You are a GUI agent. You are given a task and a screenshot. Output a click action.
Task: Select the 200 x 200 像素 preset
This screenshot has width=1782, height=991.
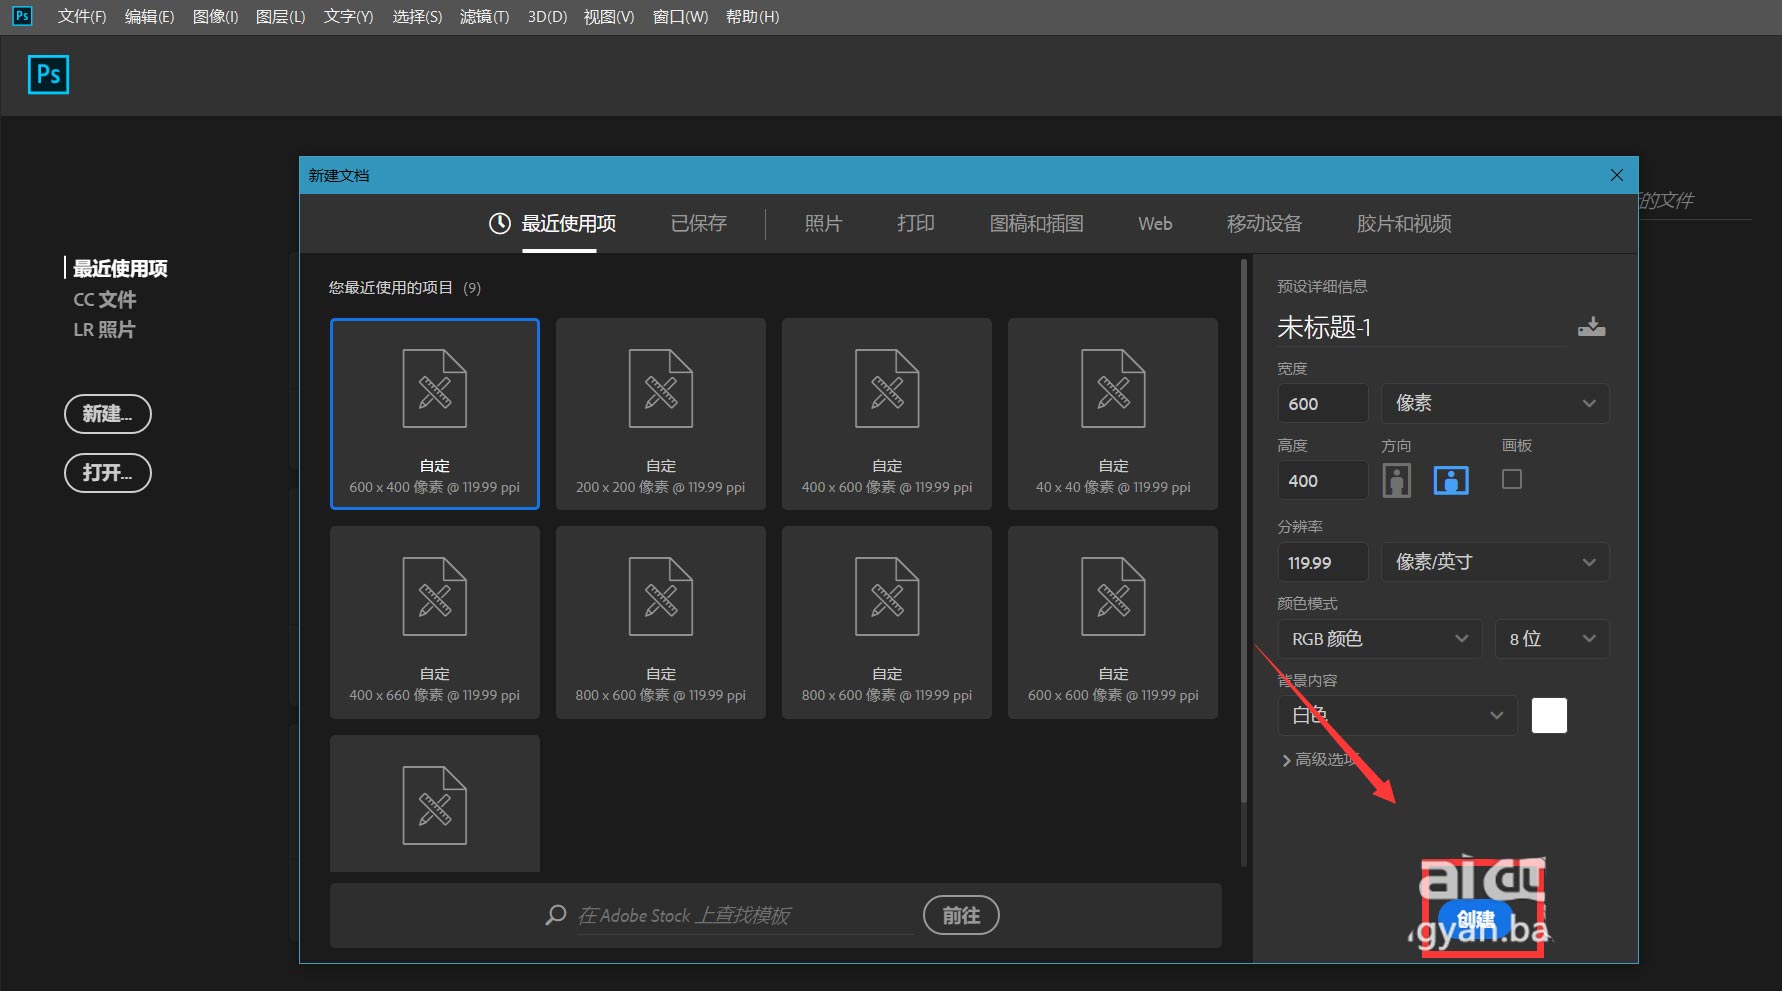(661, 414)
